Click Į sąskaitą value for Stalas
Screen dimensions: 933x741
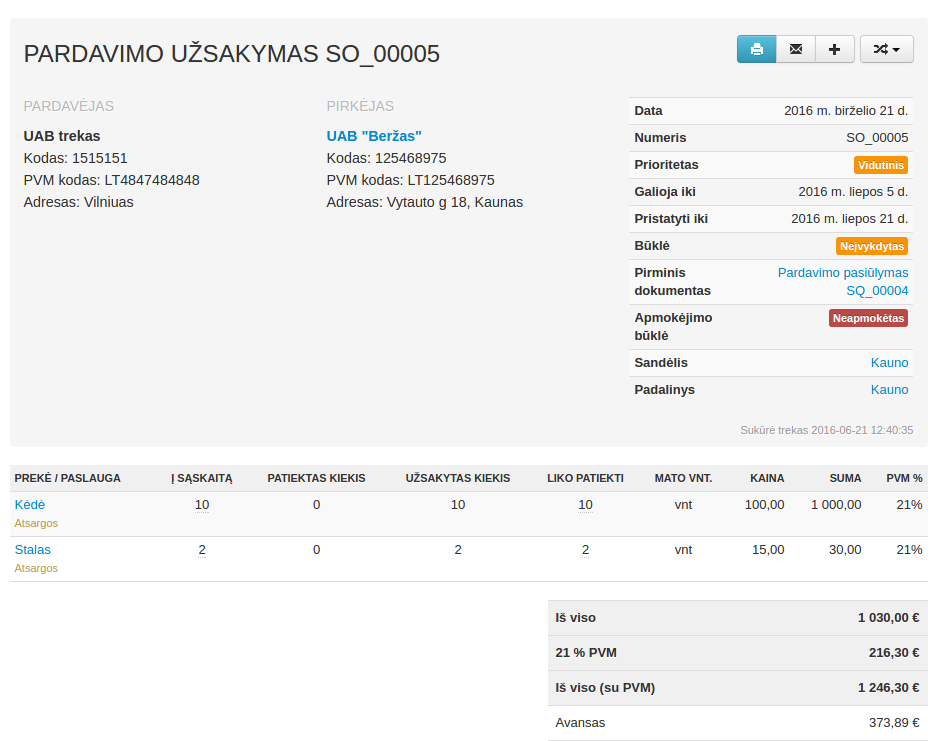[202, 550]
